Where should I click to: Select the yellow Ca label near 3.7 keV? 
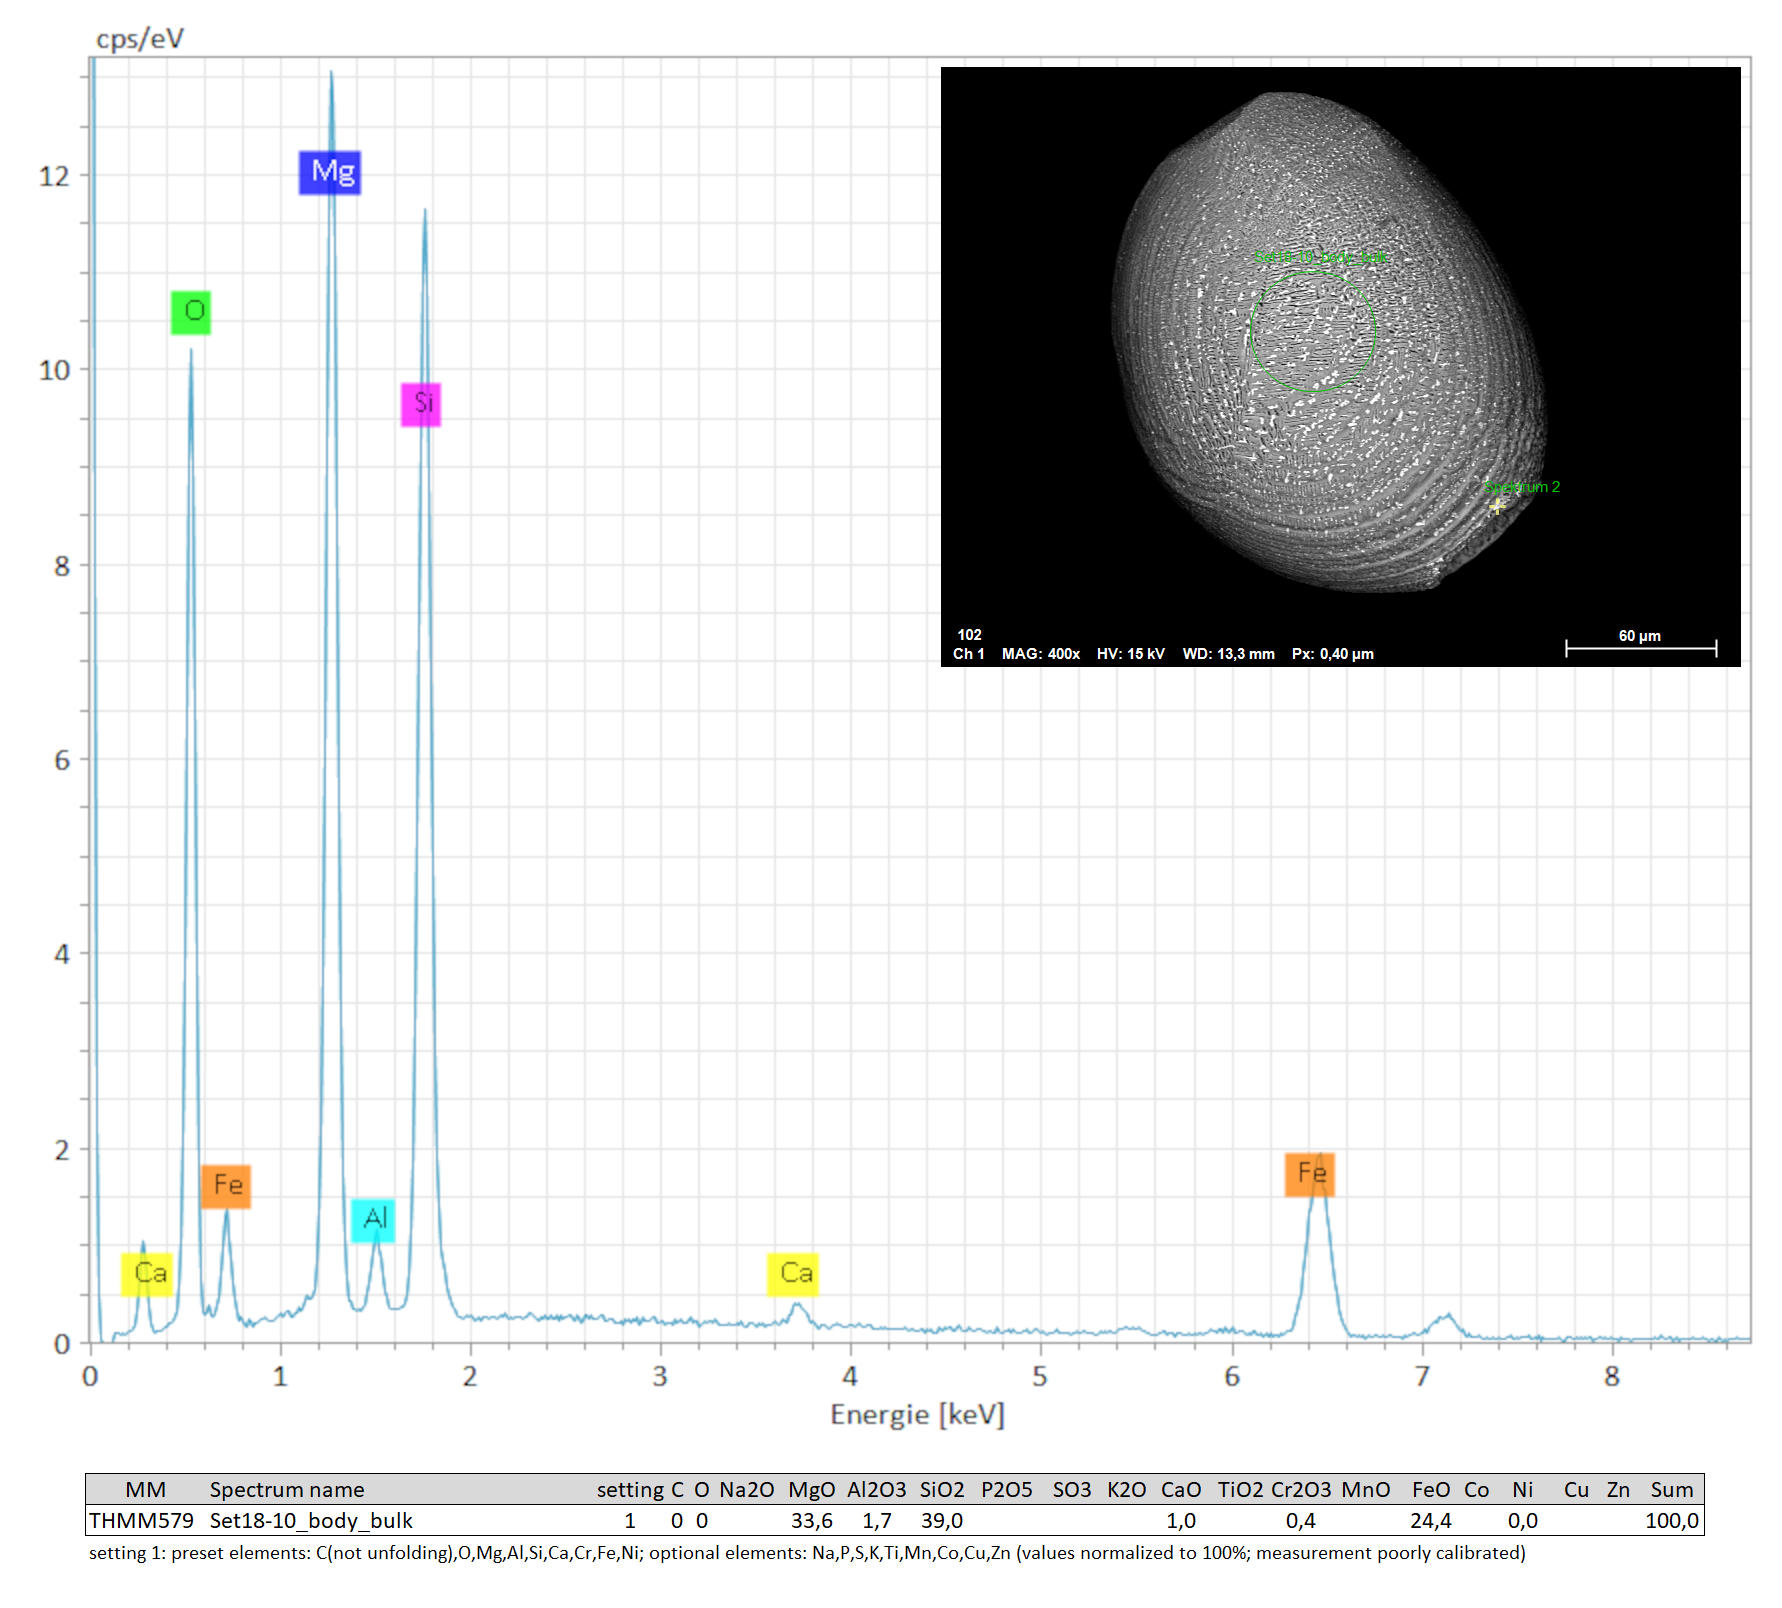pos(793,1274)
